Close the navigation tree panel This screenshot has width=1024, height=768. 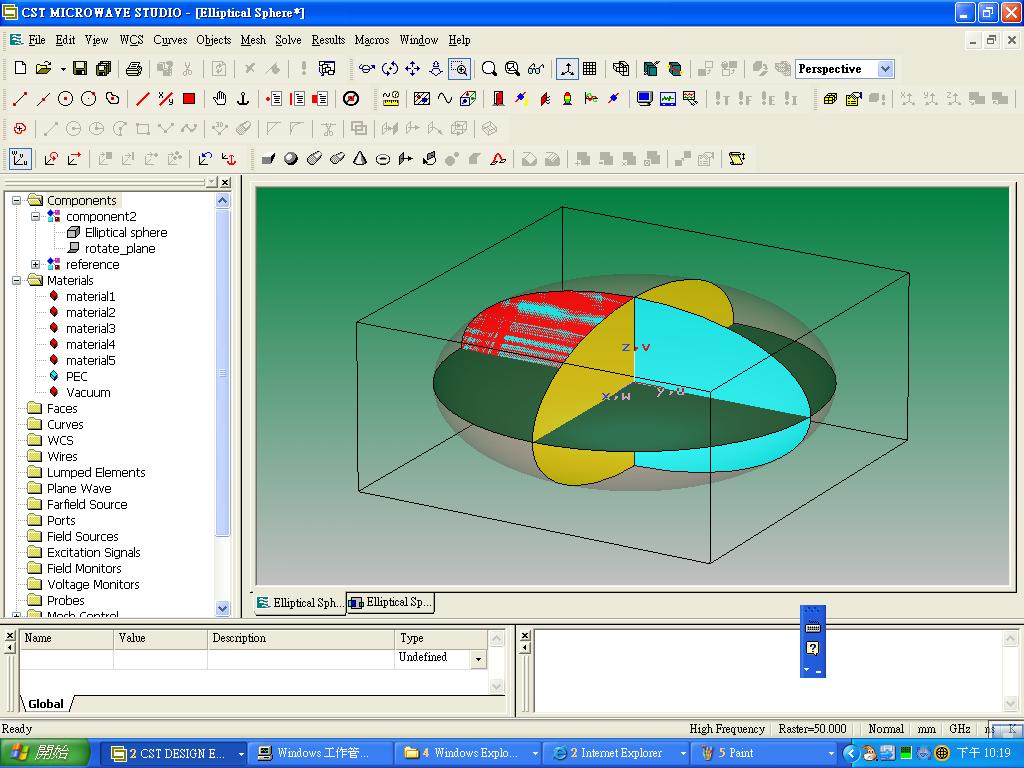pos(225,182)
